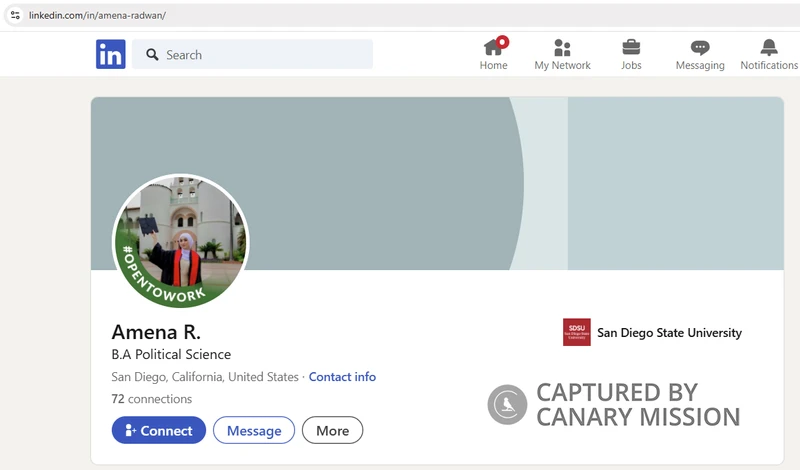Open the Contact info link
The width and height of the screenshot is (800, 470).
[342, 377]
